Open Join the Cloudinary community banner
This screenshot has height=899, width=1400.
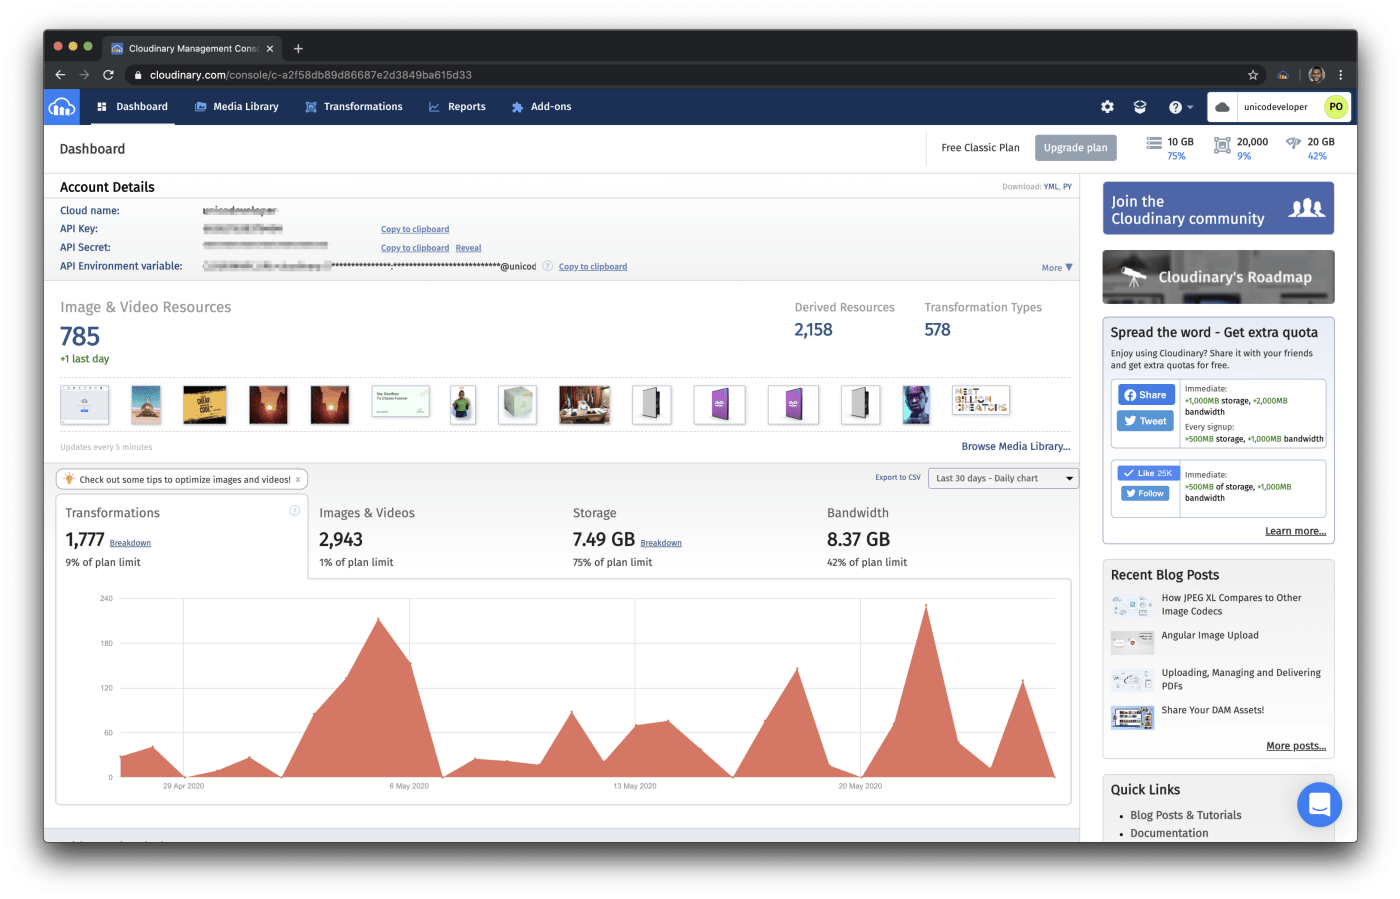tap(1218, 208)
